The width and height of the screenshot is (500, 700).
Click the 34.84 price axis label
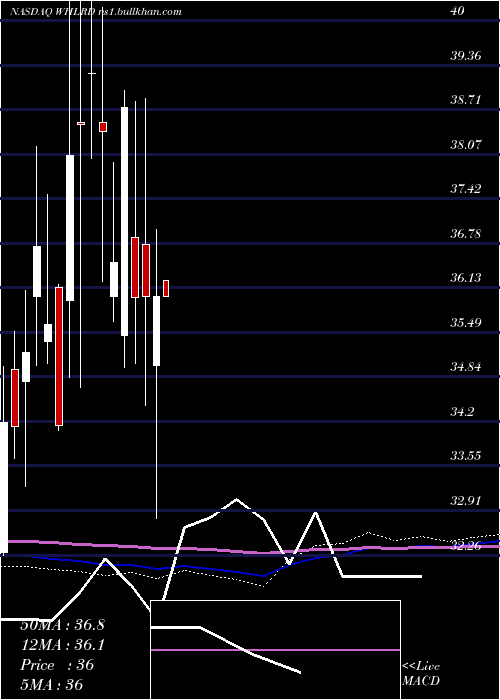click(466, 367)
